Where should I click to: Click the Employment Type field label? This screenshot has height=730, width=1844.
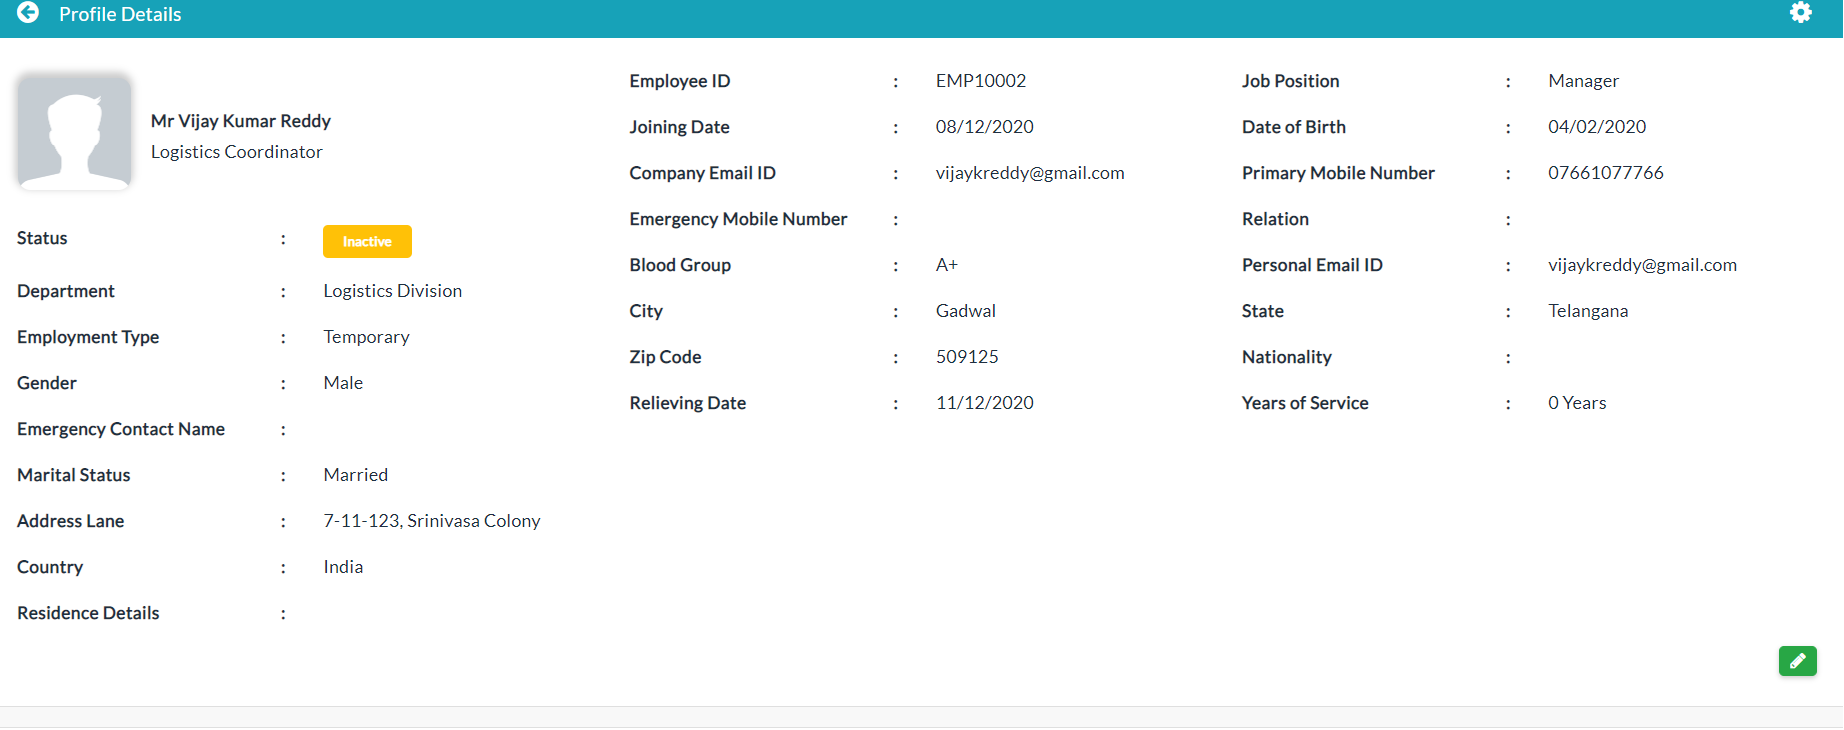tap(88, 337)
